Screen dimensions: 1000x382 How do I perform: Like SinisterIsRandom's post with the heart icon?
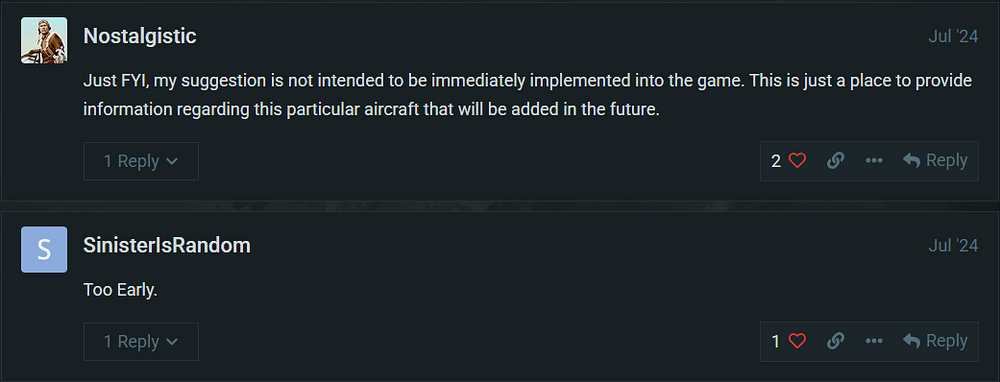click(x=797, y=342)
